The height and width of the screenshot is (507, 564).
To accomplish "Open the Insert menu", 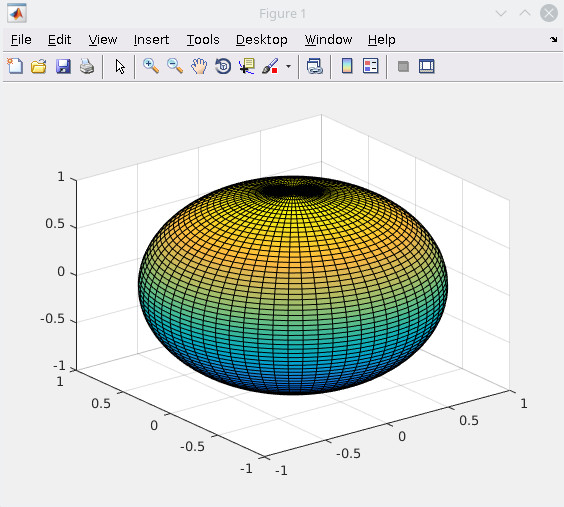I will (x=151, y=40).
